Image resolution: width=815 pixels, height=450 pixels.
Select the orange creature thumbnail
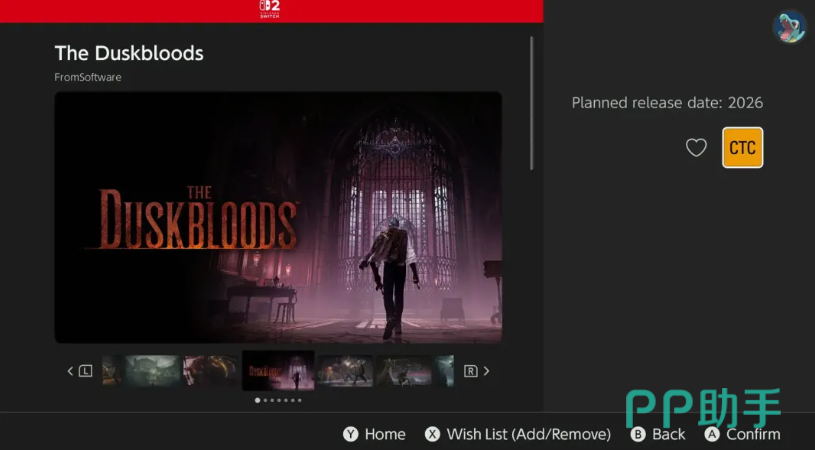211,370
